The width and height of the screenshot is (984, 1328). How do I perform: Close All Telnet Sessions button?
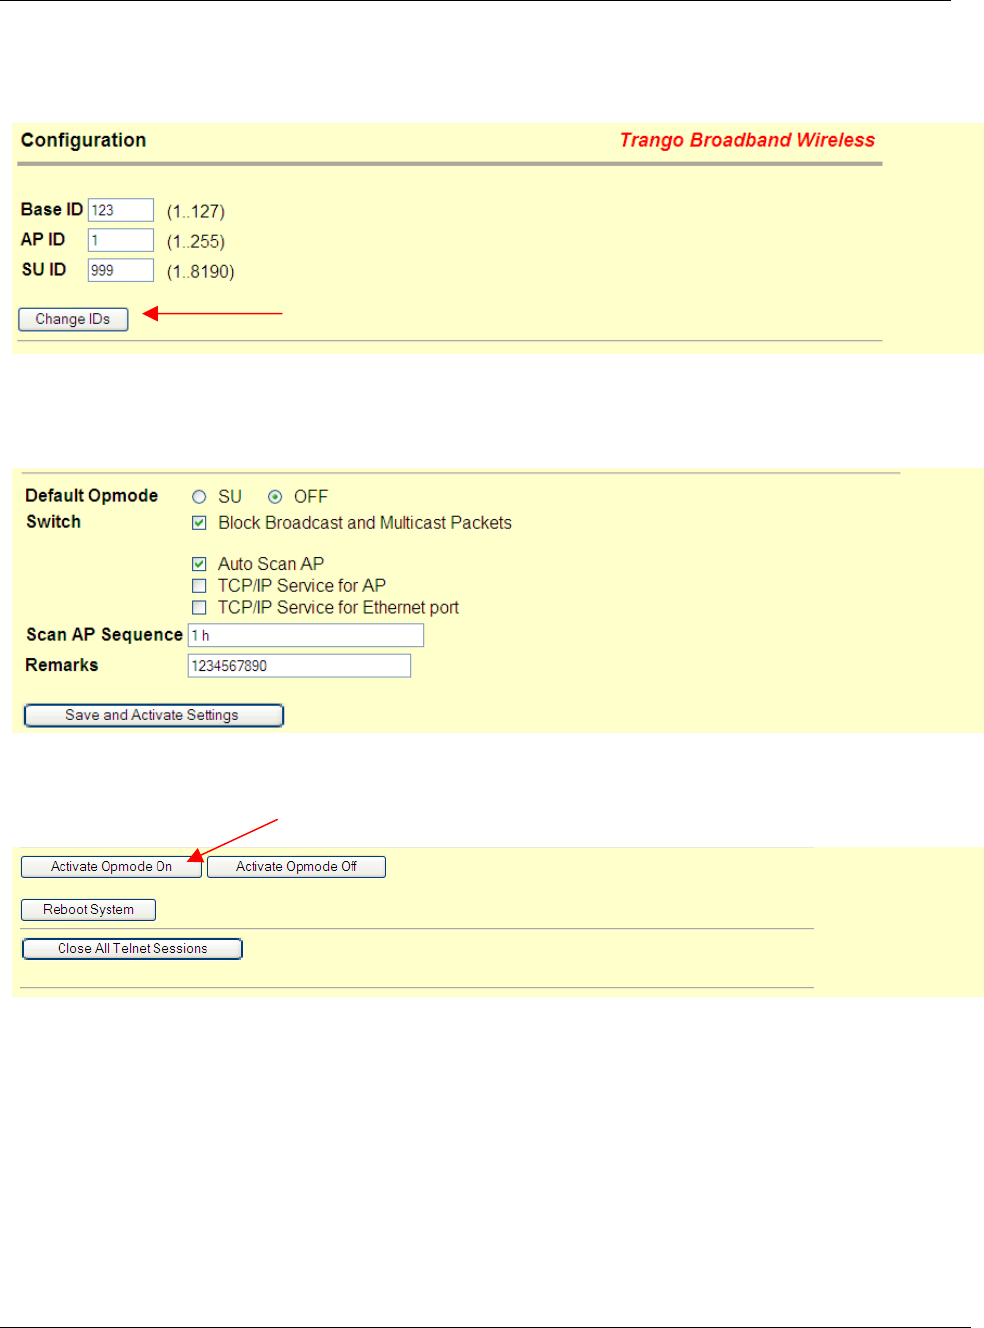coord(132,949)
